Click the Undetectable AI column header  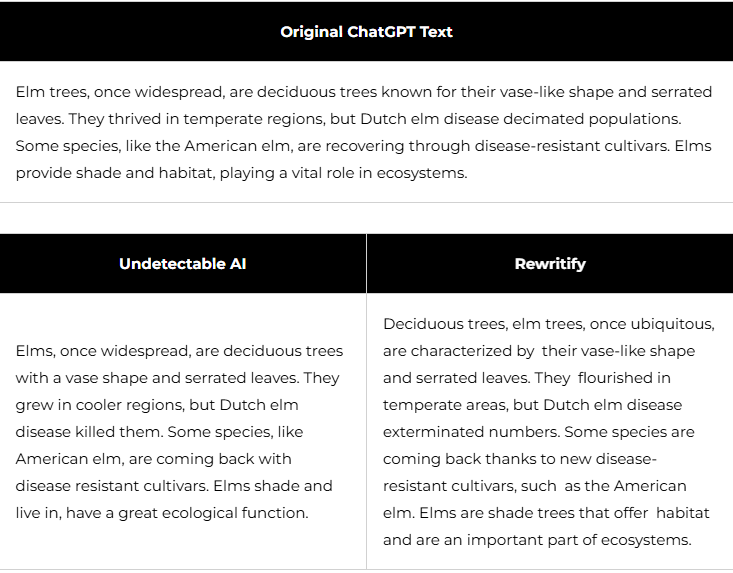(182, 264)
